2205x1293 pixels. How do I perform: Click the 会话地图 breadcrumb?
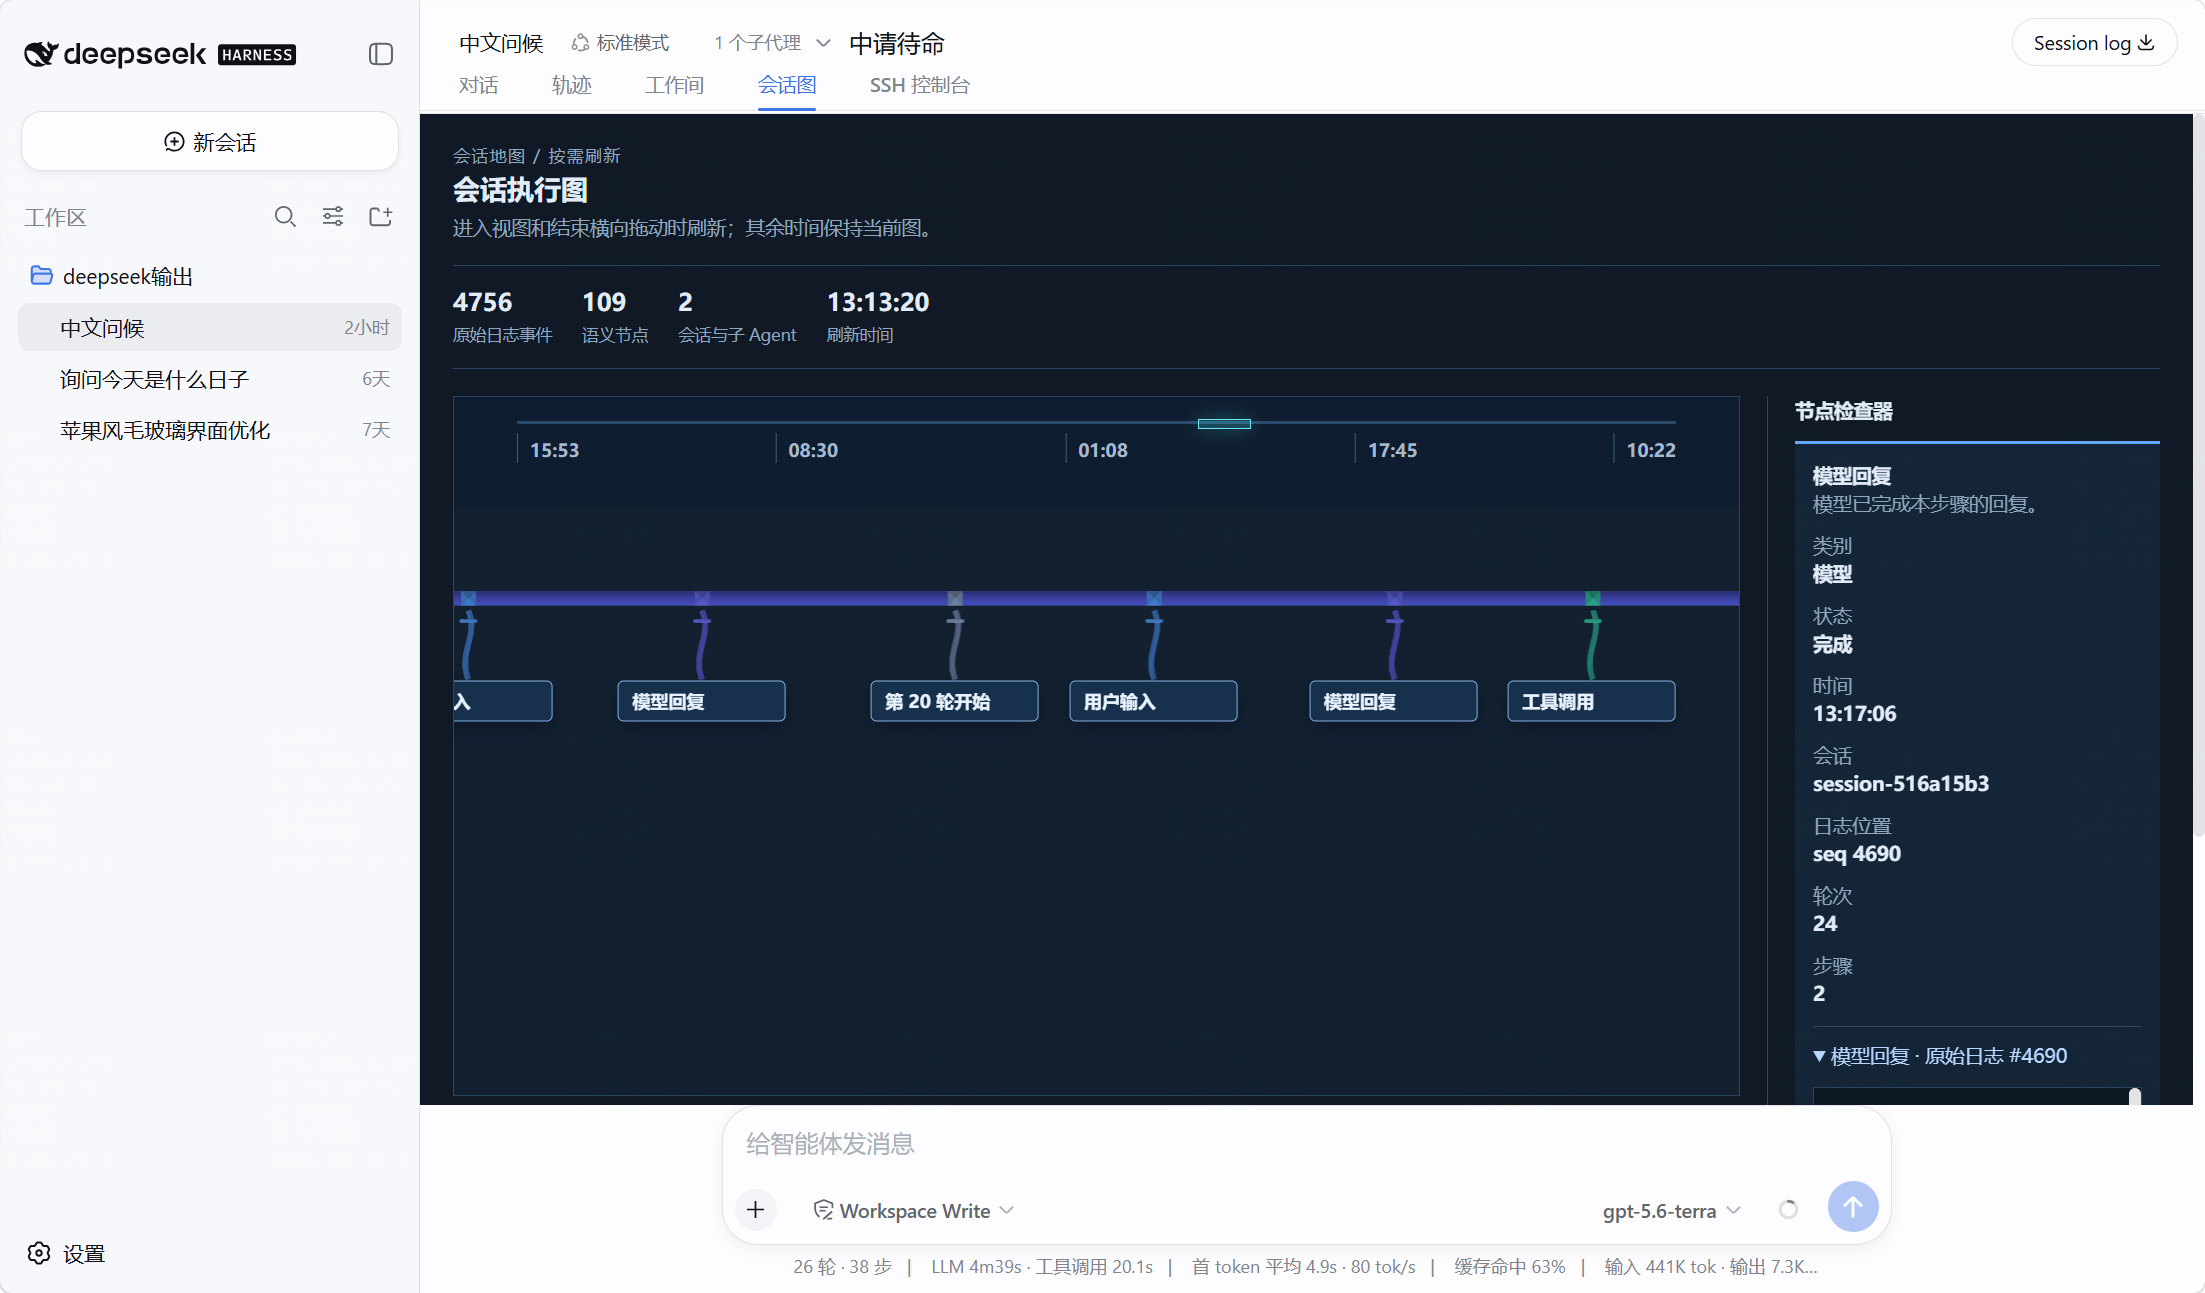tap(489, 156)
